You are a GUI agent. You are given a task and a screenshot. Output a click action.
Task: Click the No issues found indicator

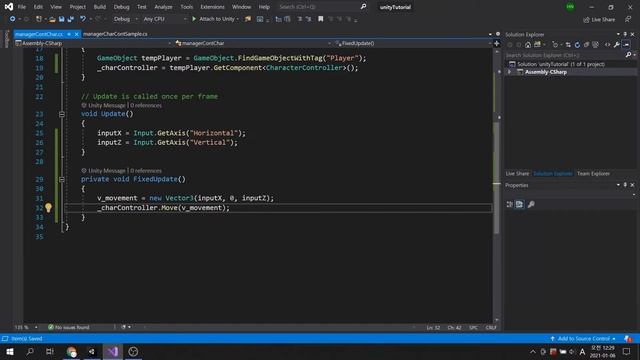point(69,327)
